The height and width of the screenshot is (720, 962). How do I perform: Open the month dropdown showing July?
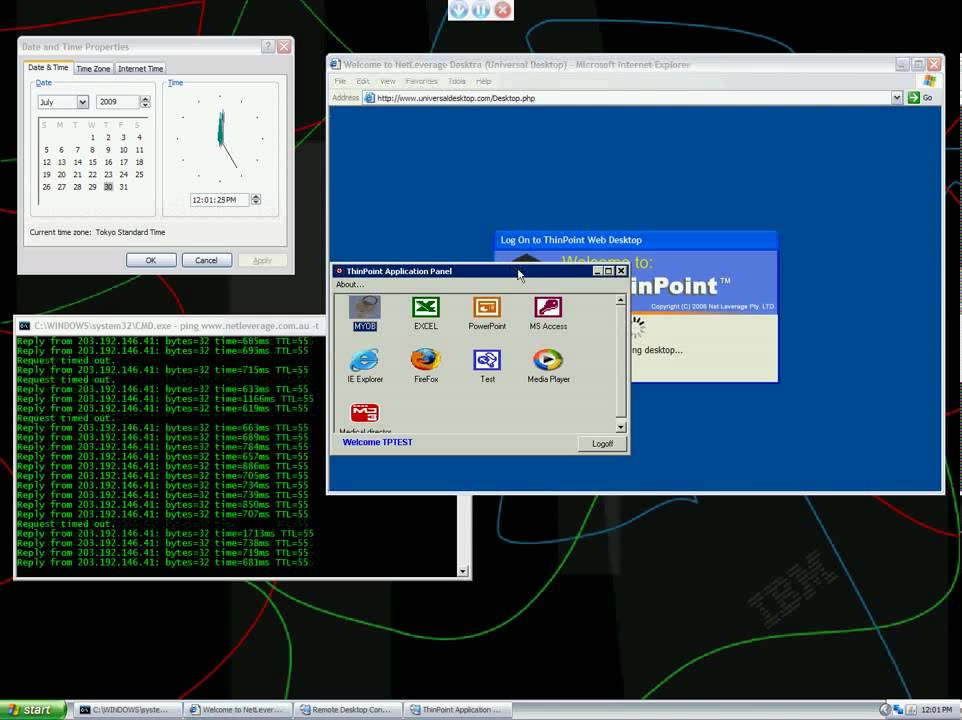pyautogui.click(x=83, y=102)
